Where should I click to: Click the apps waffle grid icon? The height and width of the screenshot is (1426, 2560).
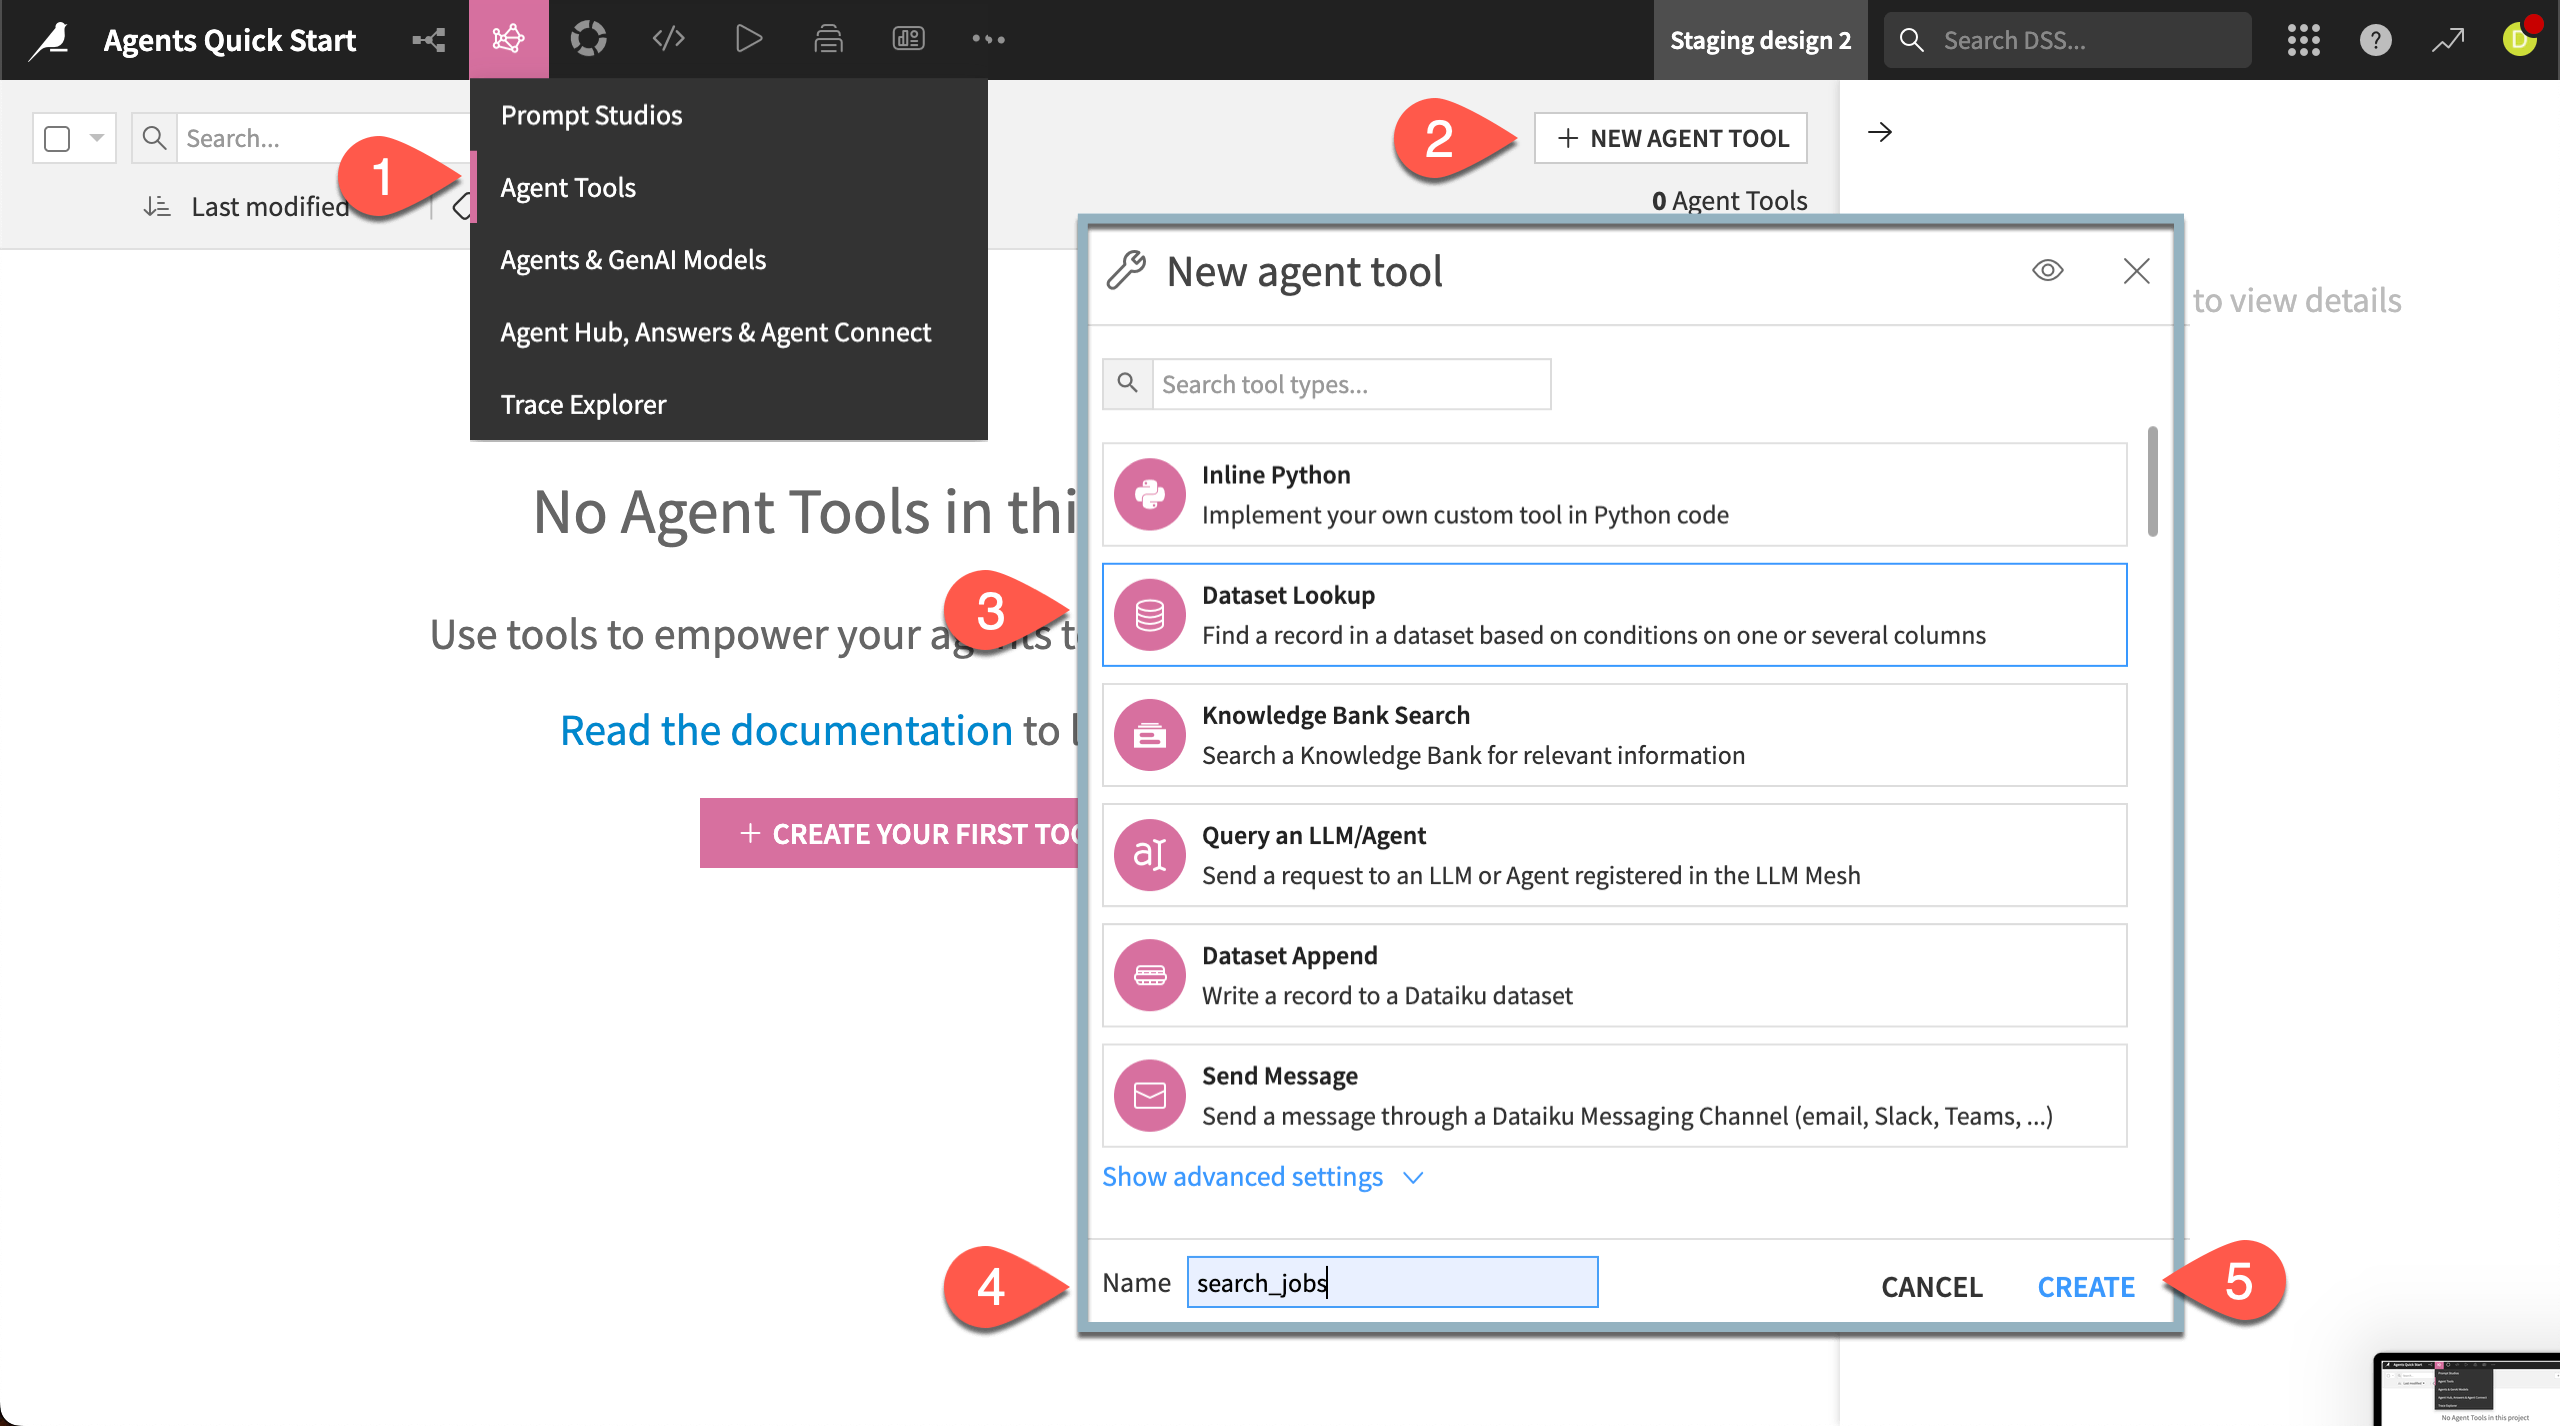point(2303,40)
